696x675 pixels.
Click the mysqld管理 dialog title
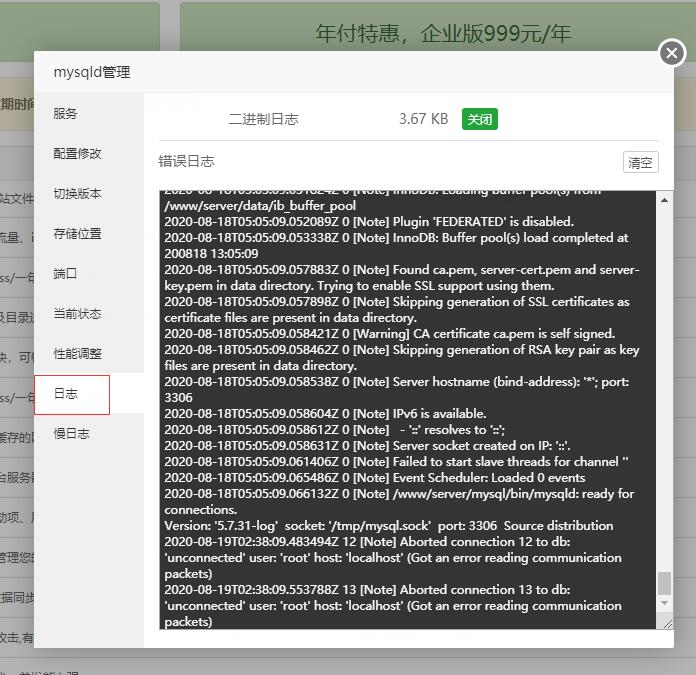(x=92, y=72)
